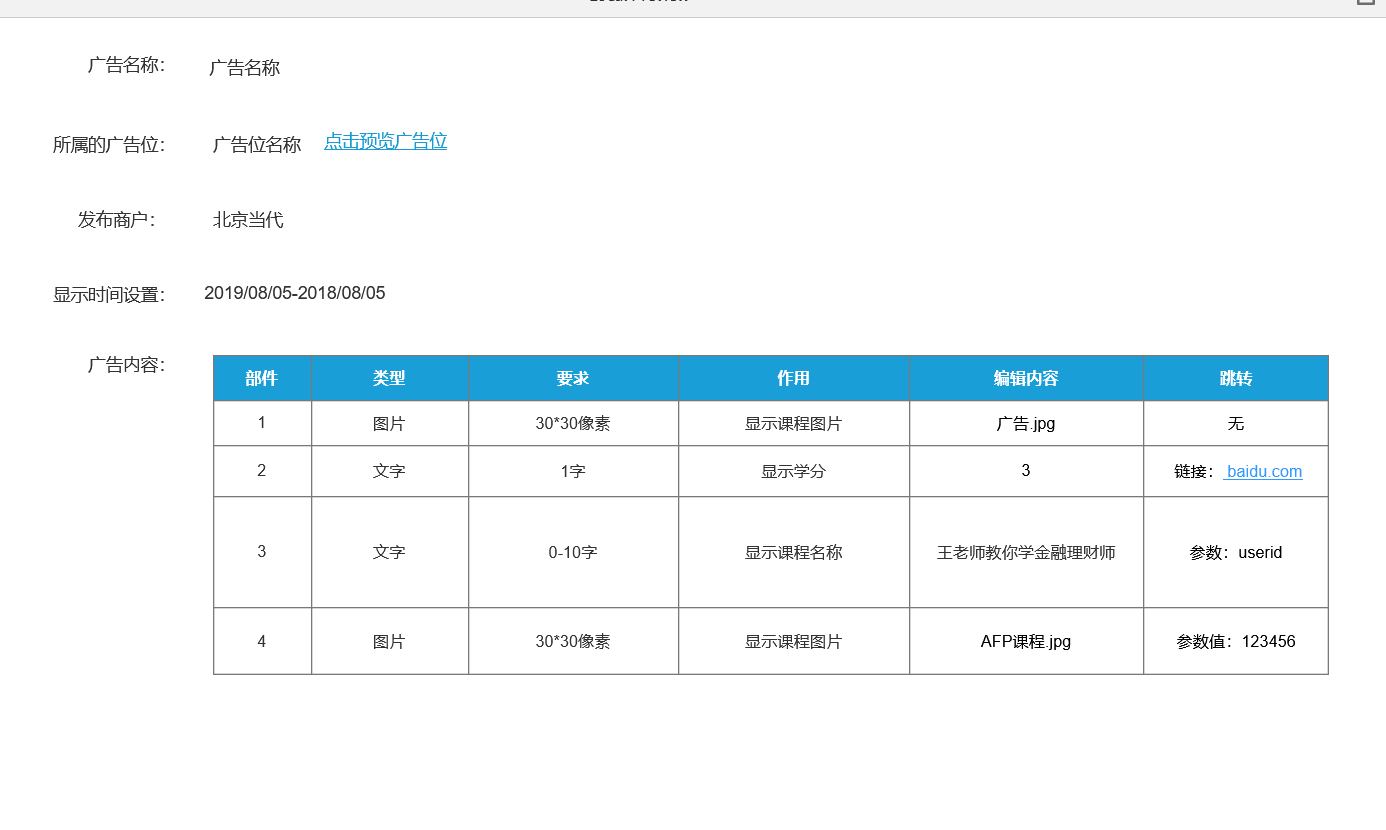Click the date range 2019/08/05-2018/08/05

(x=295, y=293)
